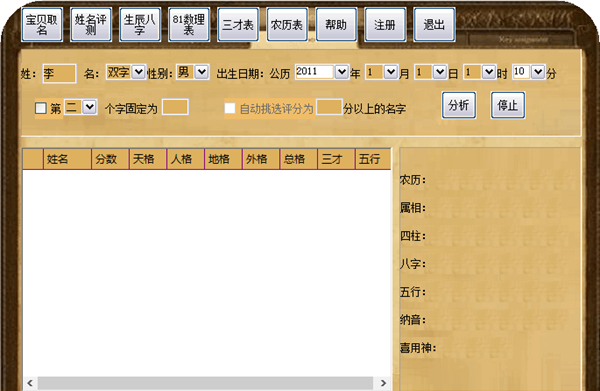
Task: Switch to 姓名评测 tab
Action: point(91,24)
